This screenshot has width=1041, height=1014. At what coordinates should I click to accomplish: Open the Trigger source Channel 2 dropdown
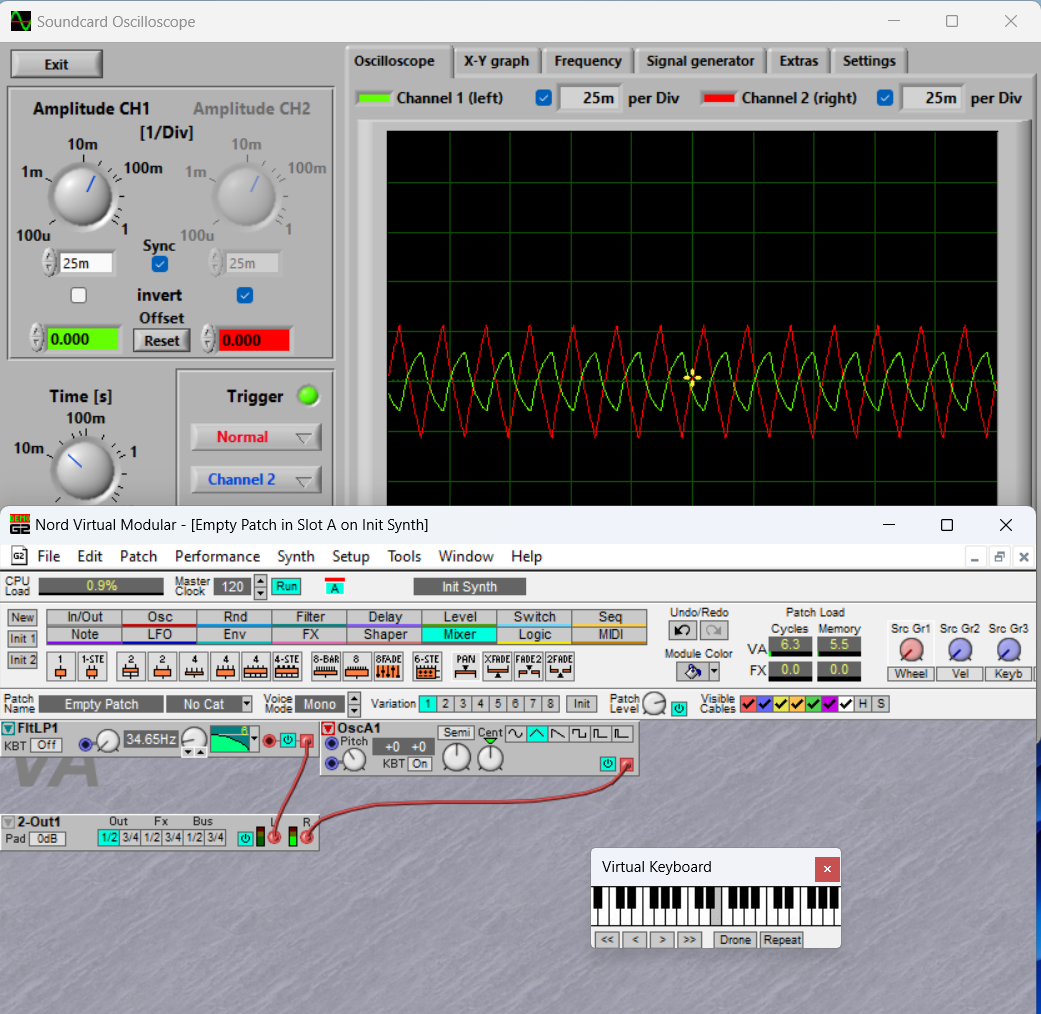click(x=256, y=479)
